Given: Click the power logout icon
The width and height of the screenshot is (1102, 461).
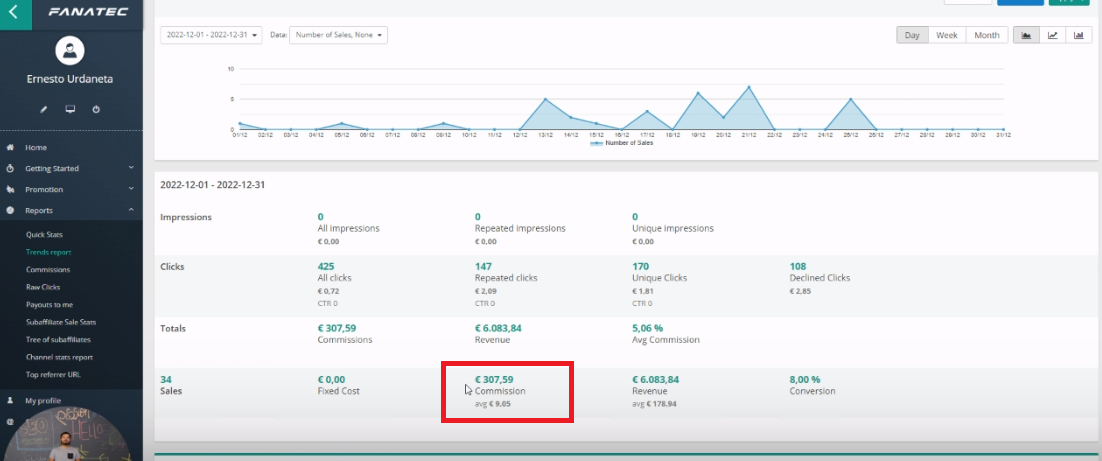Looking at the screenshot, I should 96,110.
